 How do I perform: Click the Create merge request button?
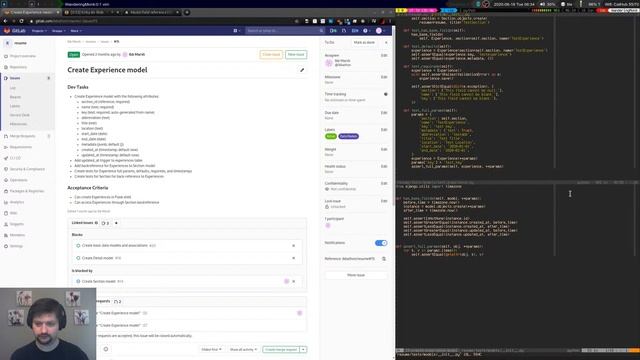(281, 350)
